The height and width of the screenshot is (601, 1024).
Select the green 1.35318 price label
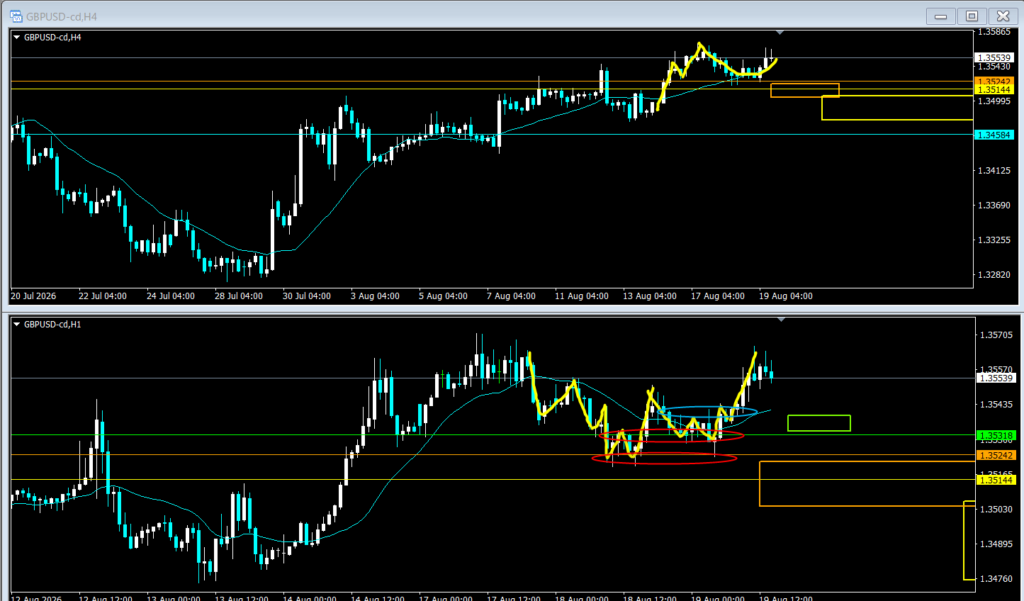click(x=995, y=435)
